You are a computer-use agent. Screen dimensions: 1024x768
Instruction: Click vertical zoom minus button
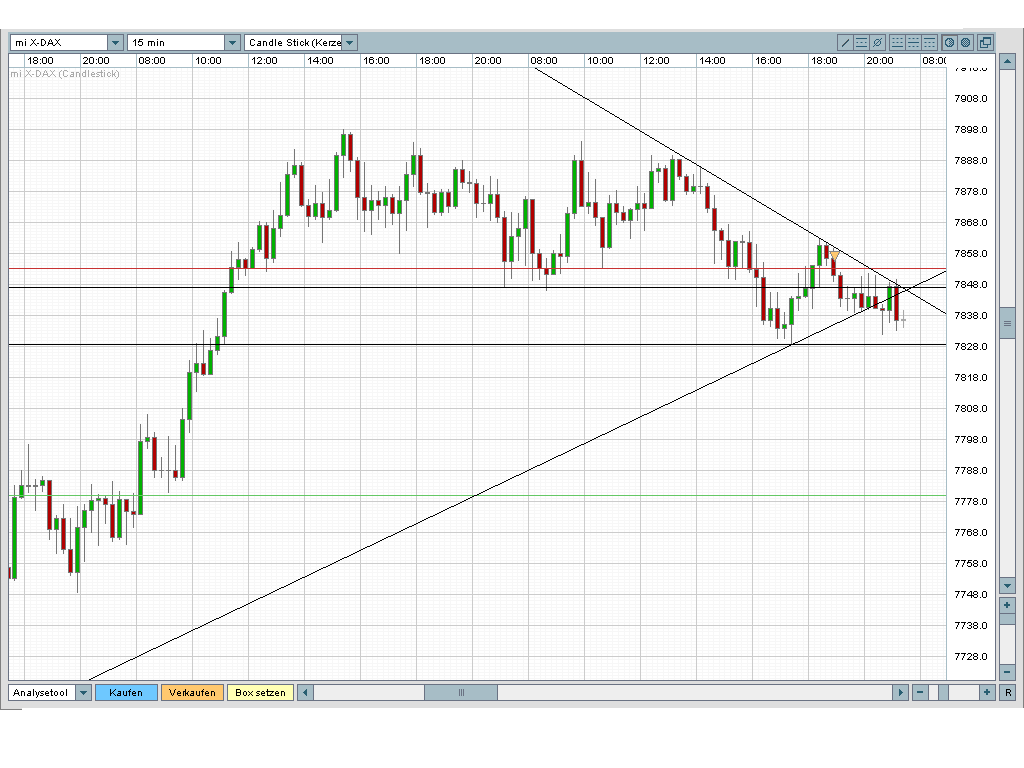(x=1007, y=672)
